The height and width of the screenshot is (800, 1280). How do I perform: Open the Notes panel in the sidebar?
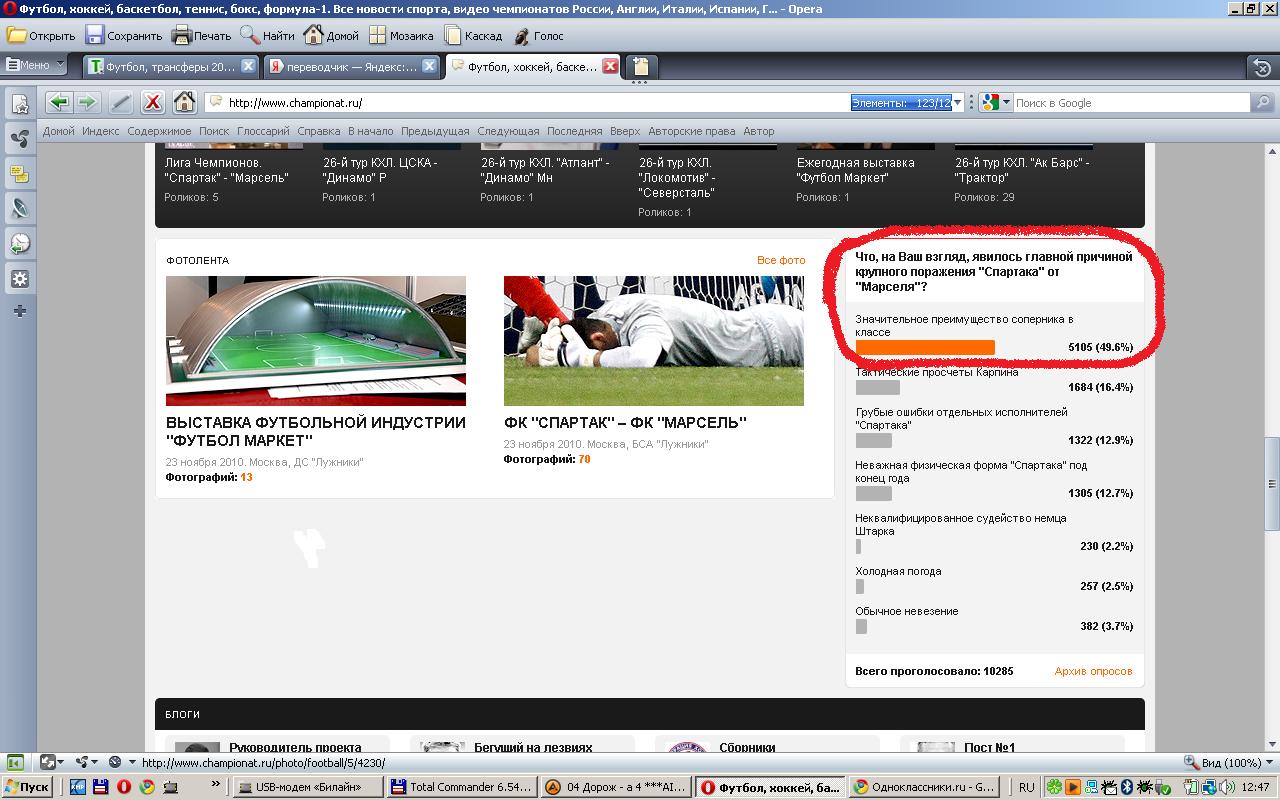[x=19, y=174]
